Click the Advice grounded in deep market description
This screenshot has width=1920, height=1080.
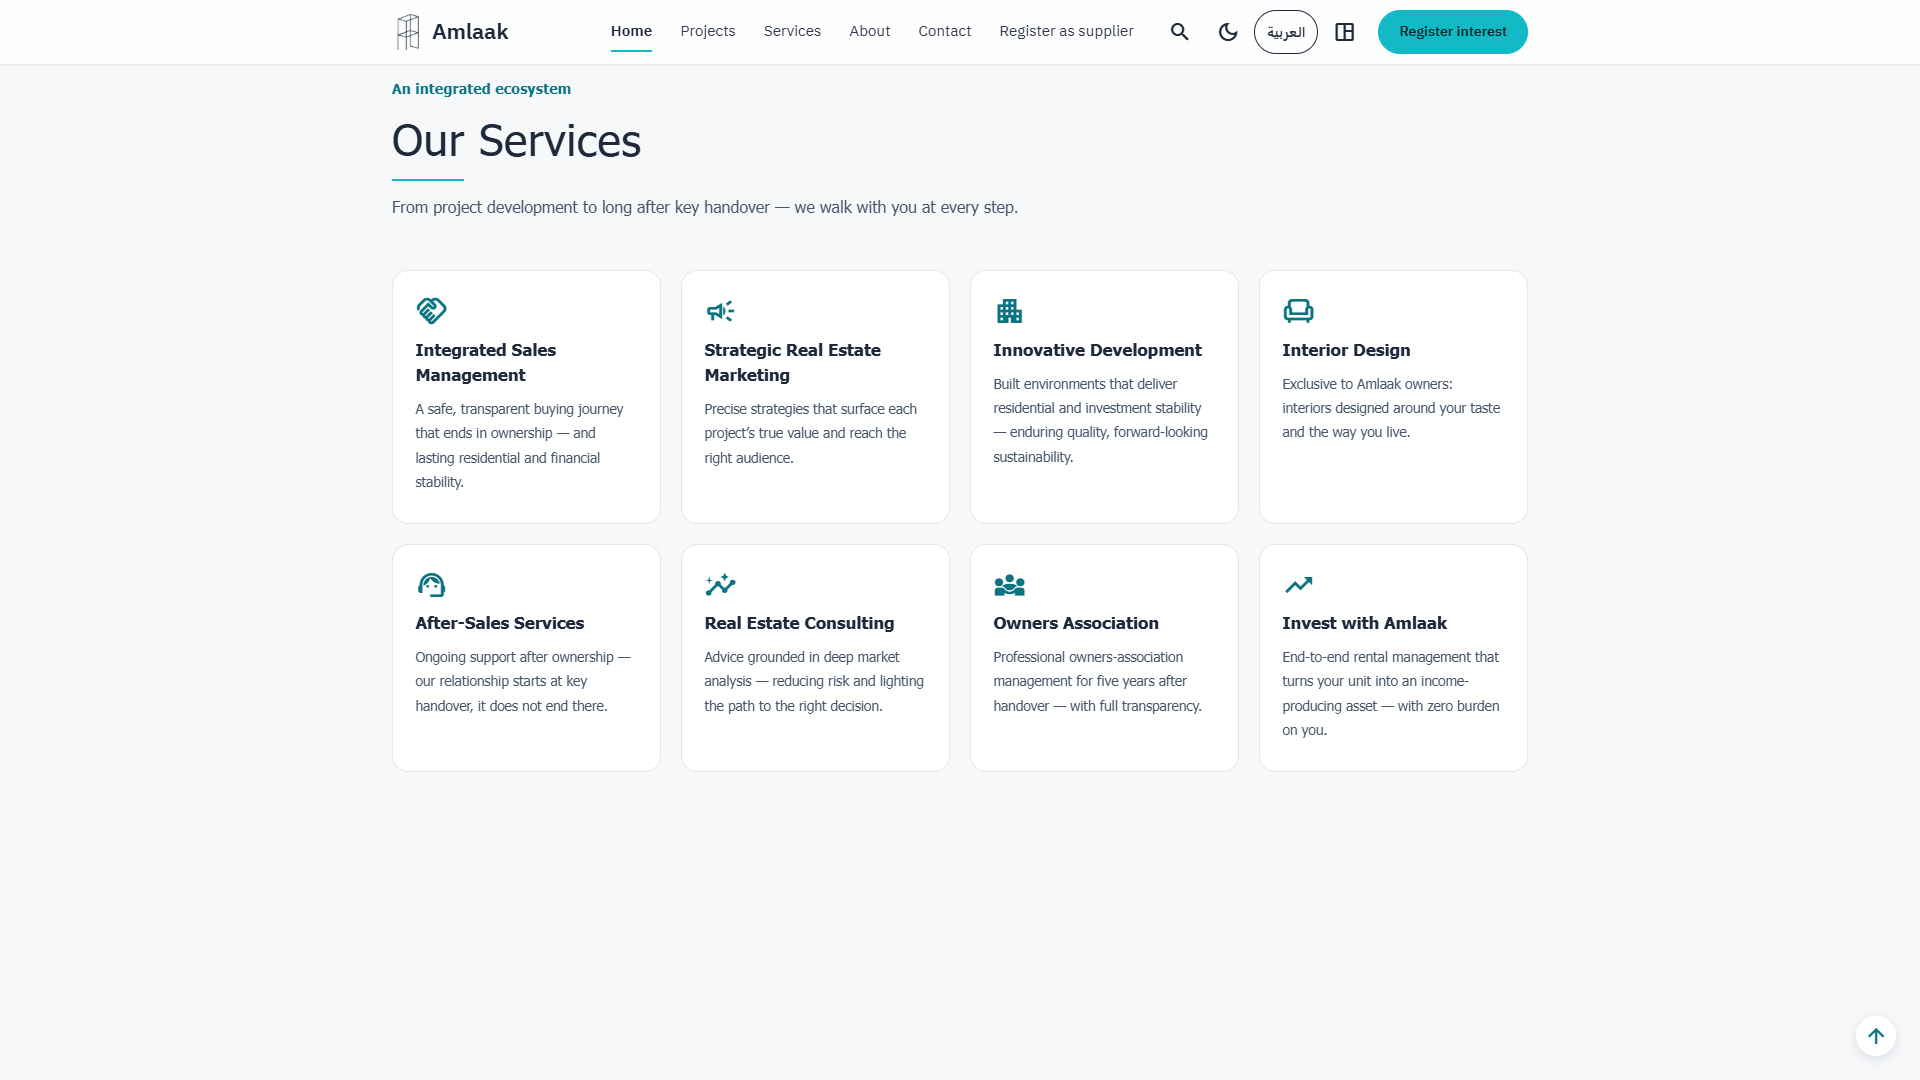pyautogui.click(x=814, y=681)
